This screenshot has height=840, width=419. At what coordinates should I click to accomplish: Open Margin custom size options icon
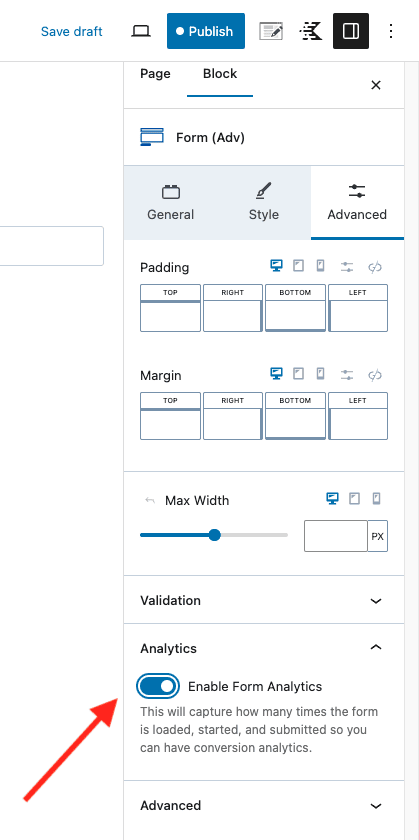pyautogui.click(x=347, y=374)
